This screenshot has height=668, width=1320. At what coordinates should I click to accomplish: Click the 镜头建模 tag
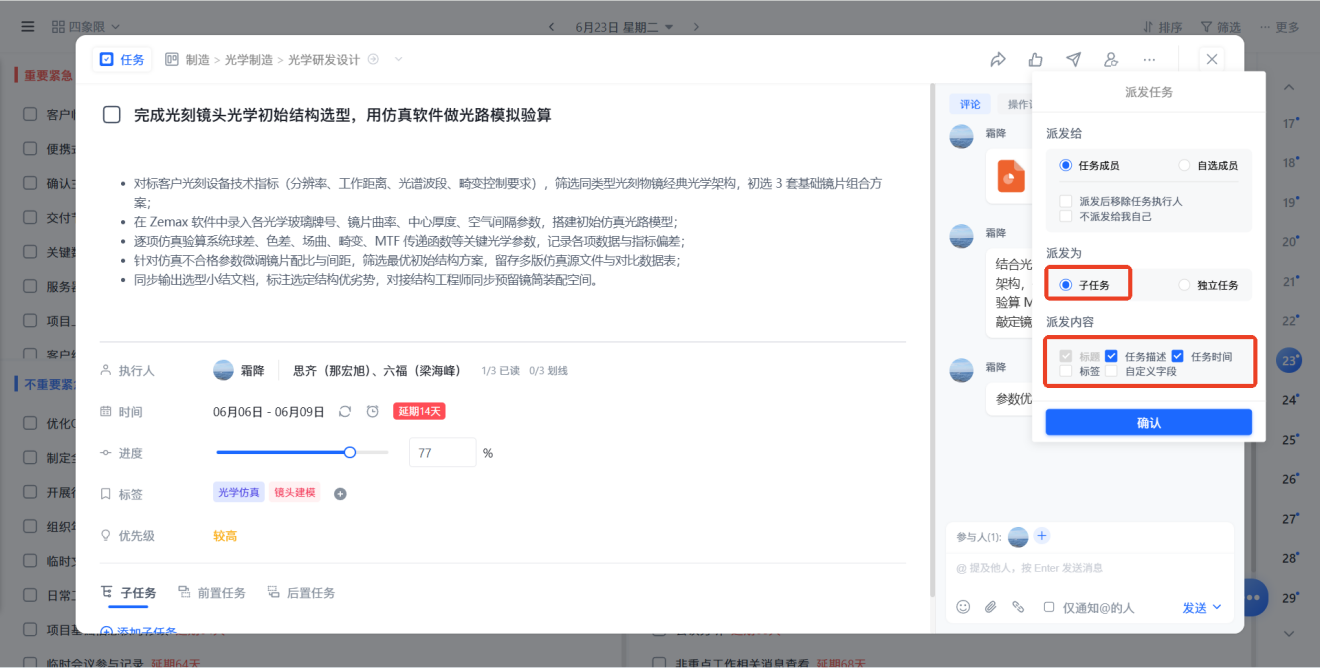point(295,492)
